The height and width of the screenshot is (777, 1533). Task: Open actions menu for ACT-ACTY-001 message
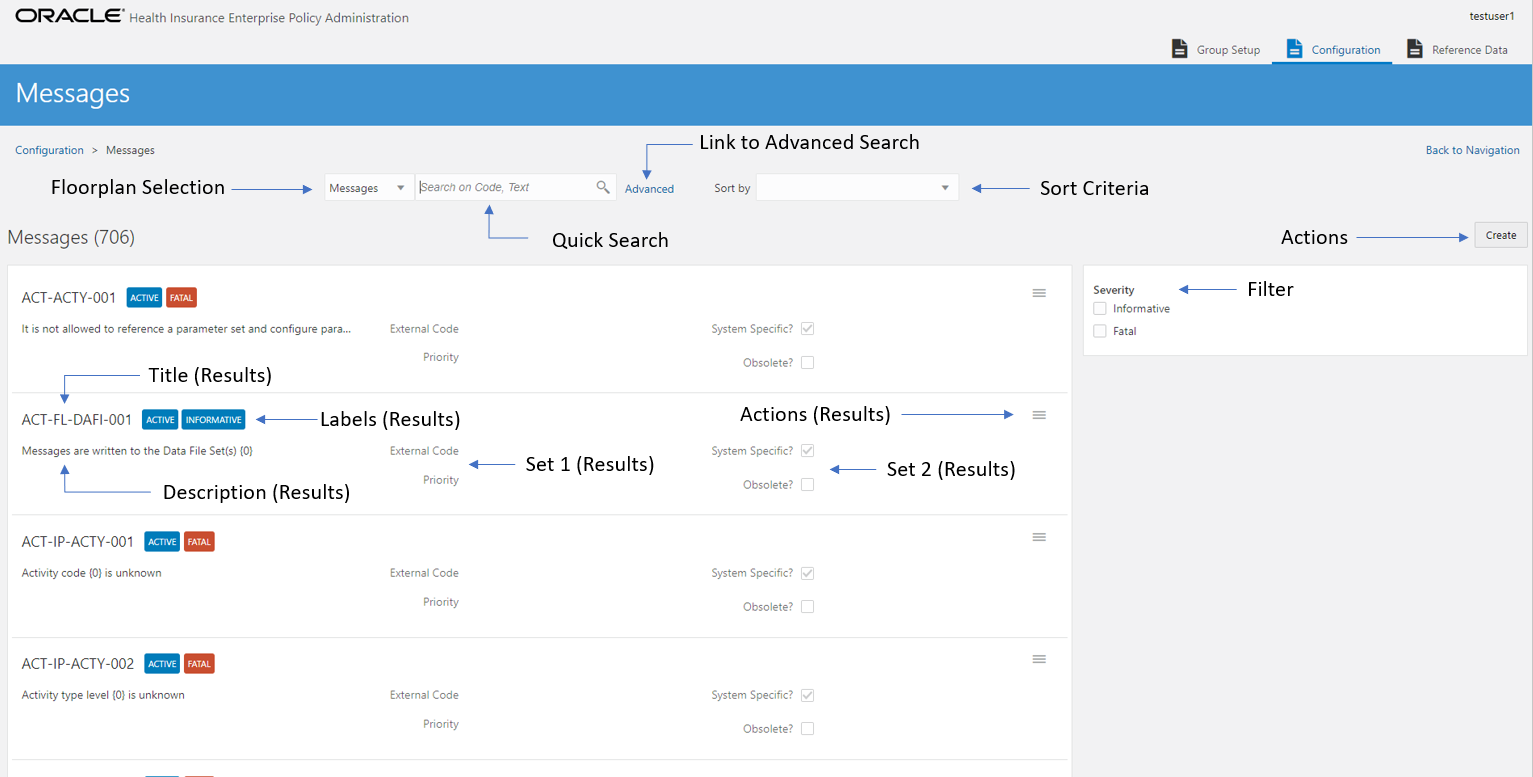[x=1039, y=293]
